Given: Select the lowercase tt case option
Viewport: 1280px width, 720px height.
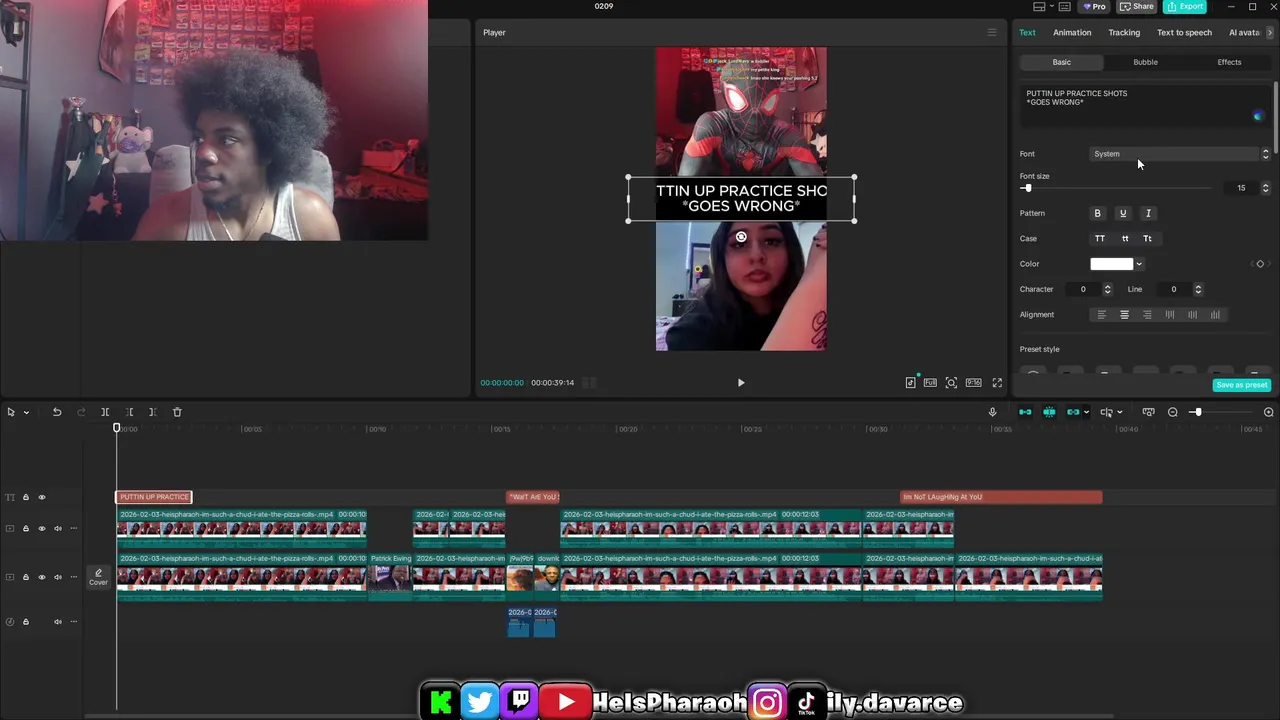Looking at the screenshot, I should click(x=1125, y=238).
